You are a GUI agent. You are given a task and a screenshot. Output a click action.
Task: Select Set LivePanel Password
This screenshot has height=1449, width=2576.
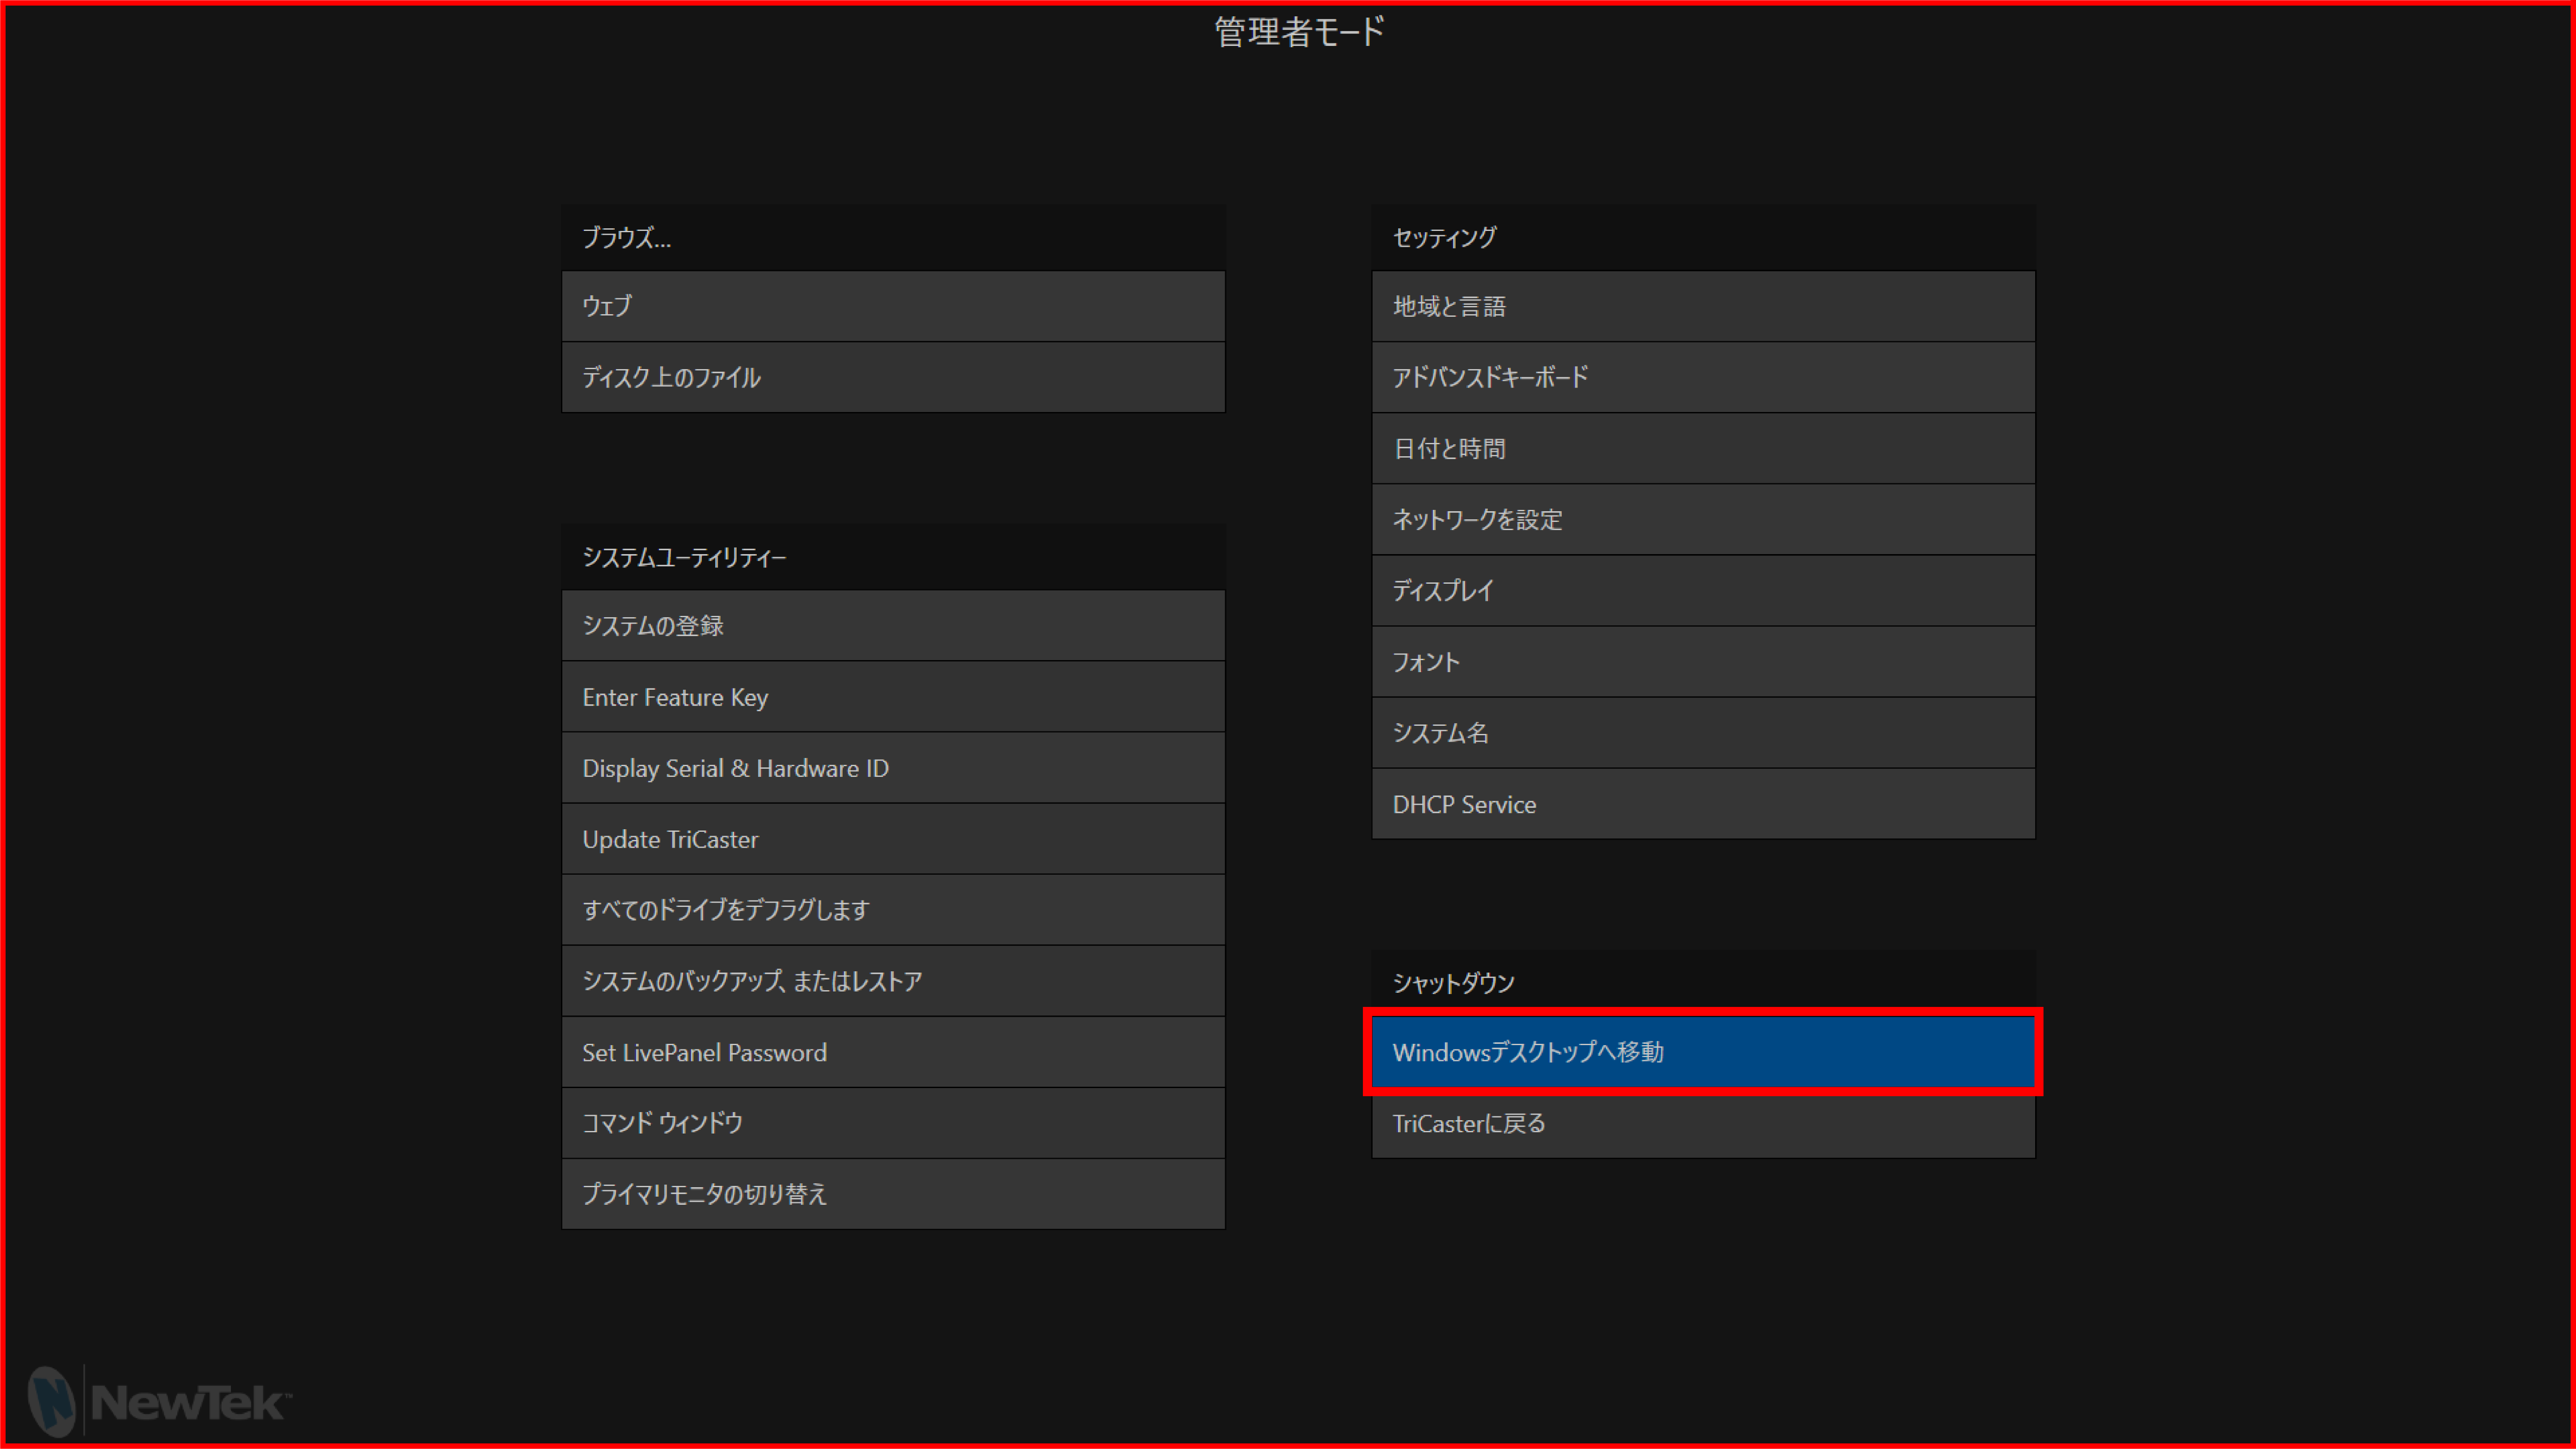tap(893, 1052)
